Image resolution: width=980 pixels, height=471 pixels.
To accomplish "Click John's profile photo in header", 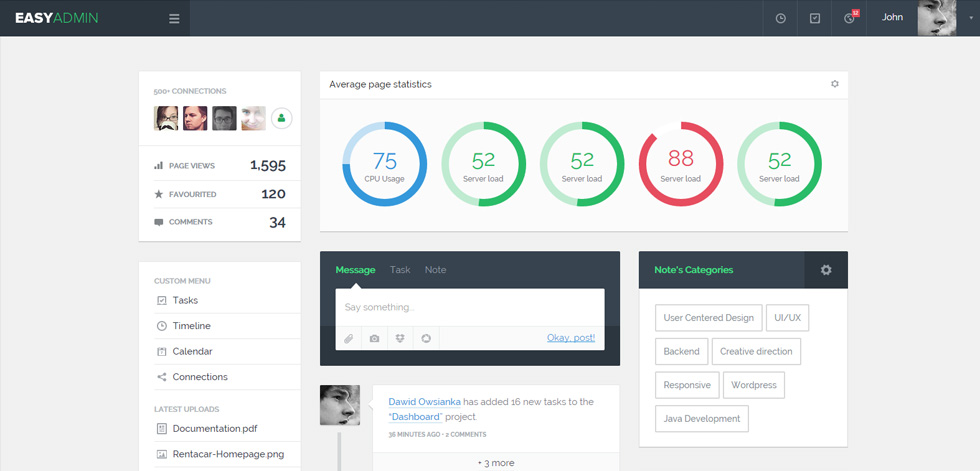I will click(x=937, y=17).
